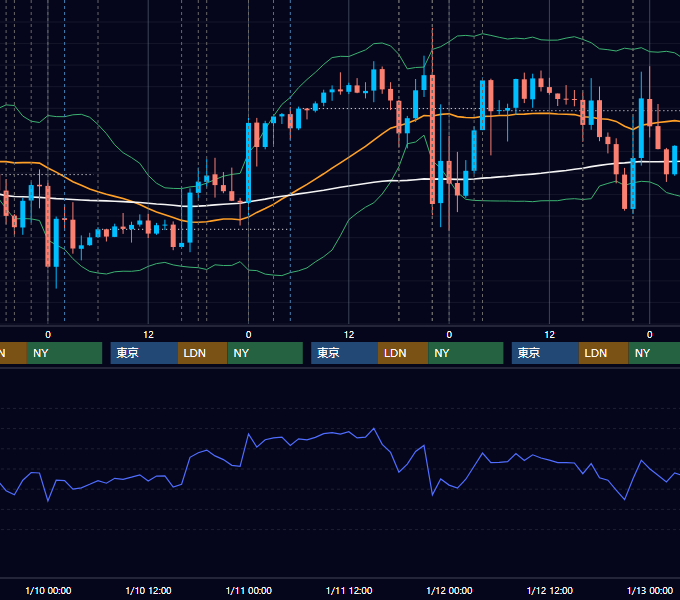Click the 1/11 12:00 date label

click(x=349, y=590)
